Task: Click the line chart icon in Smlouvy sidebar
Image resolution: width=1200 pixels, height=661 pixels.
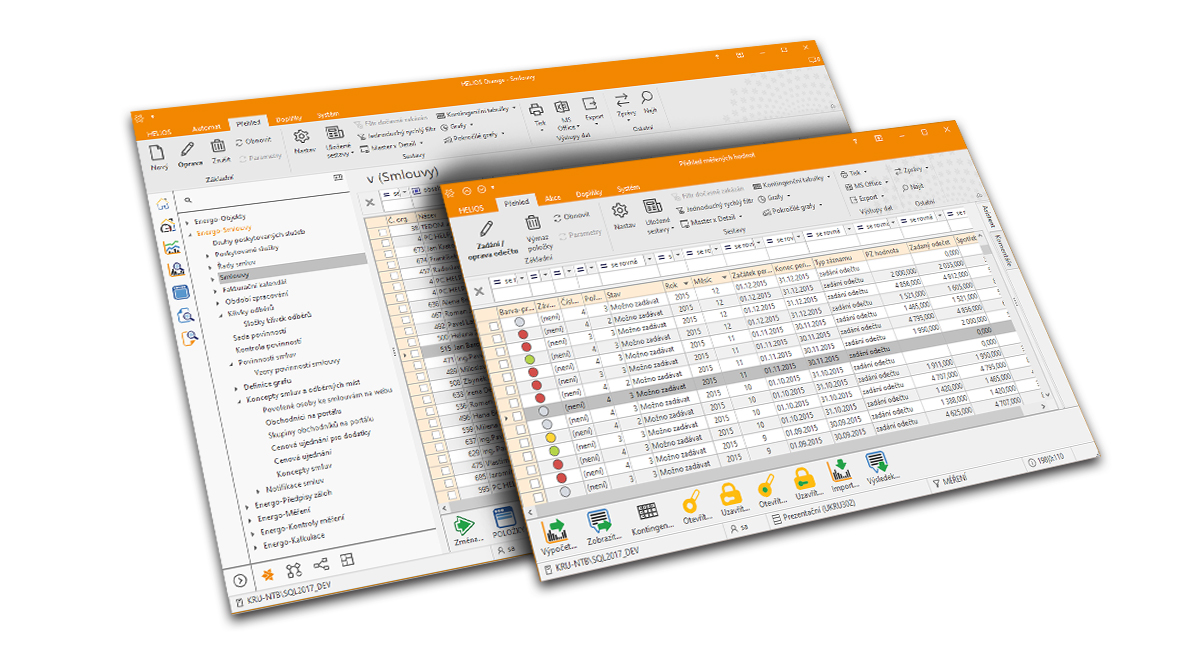Action: [171, 248]
